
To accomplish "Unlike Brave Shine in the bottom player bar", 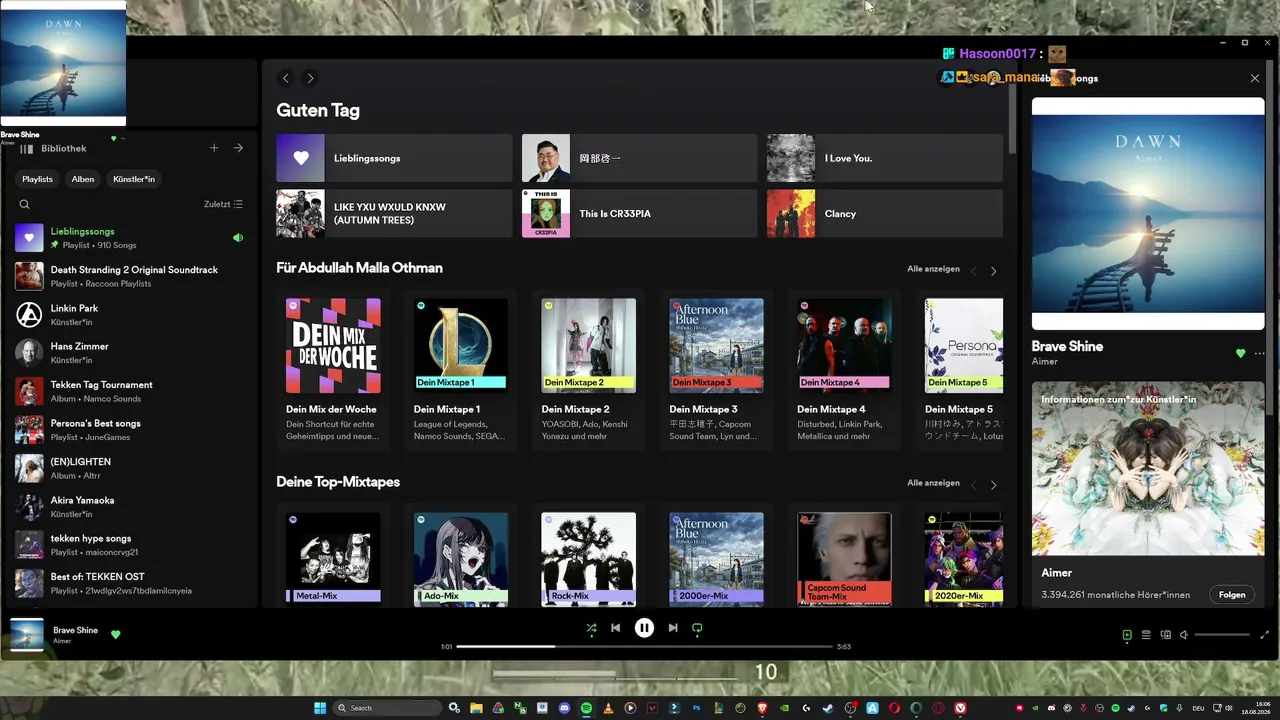I will pos(116,634).
